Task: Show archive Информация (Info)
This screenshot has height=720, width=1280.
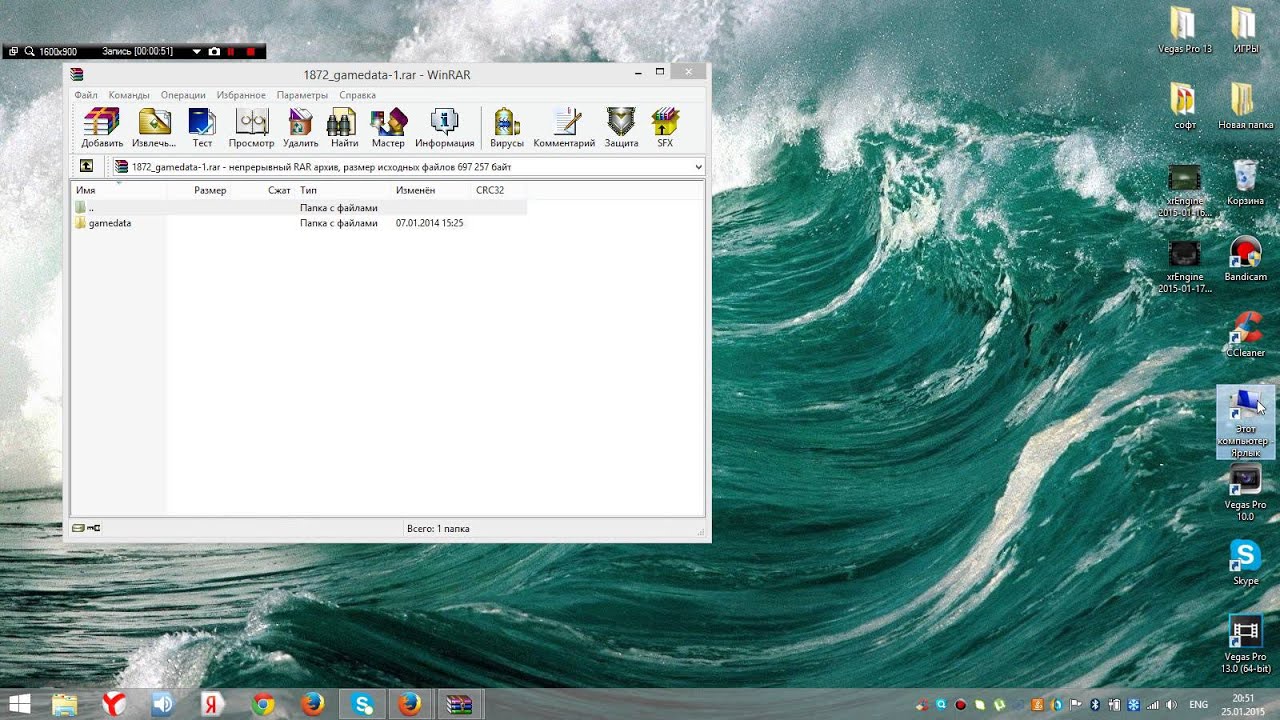Action: (444, 127)
